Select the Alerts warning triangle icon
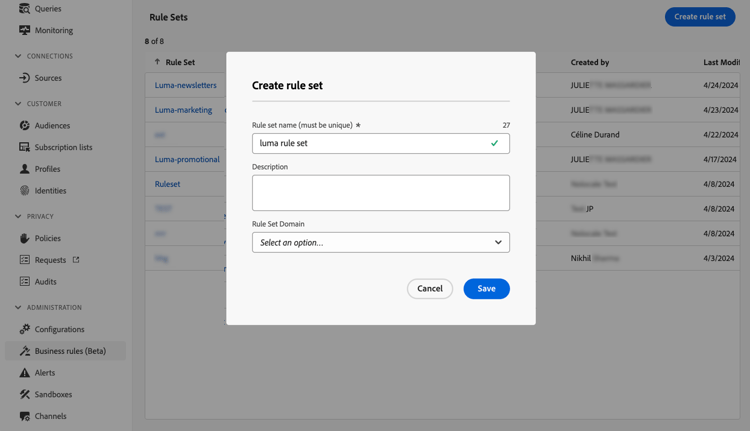The height and width of the screenshot is (431, 750). point(25,373)
